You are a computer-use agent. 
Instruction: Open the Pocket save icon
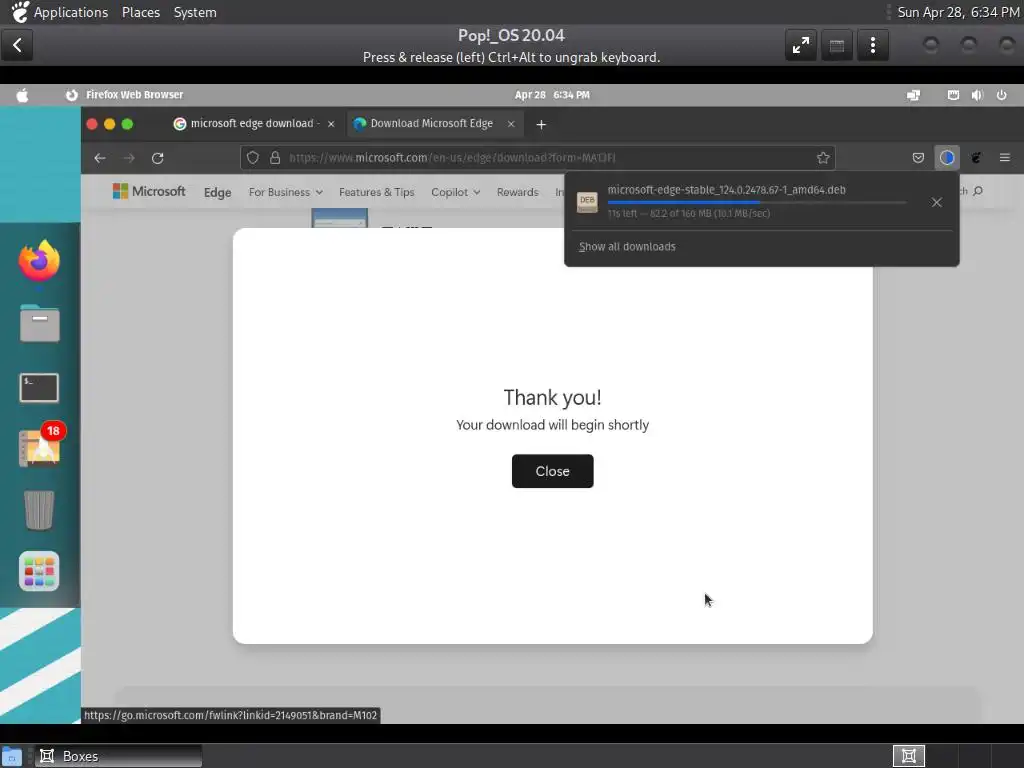(918, 157)
